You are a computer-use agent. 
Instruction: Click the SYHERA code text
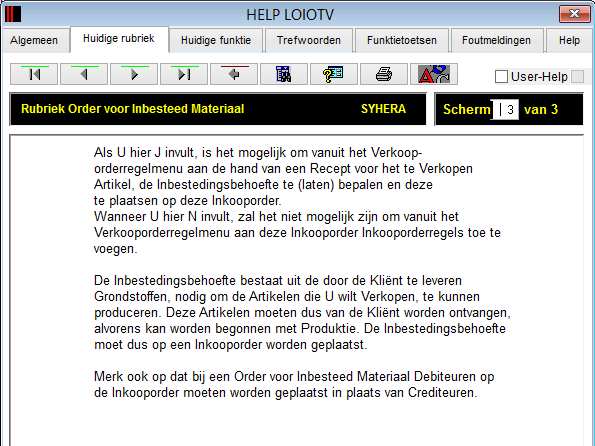pos(383,109)
